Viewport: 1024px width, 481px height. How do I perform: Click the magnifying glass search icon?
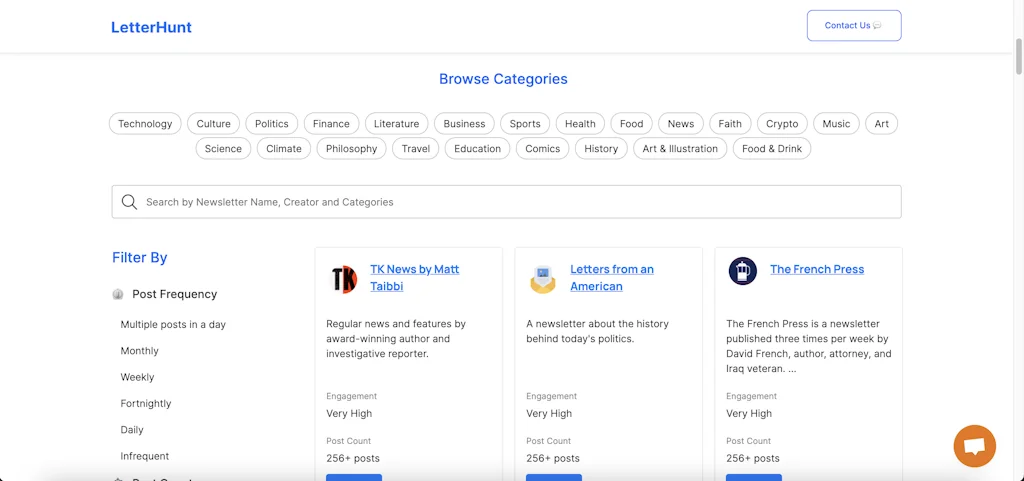(129, 202)
